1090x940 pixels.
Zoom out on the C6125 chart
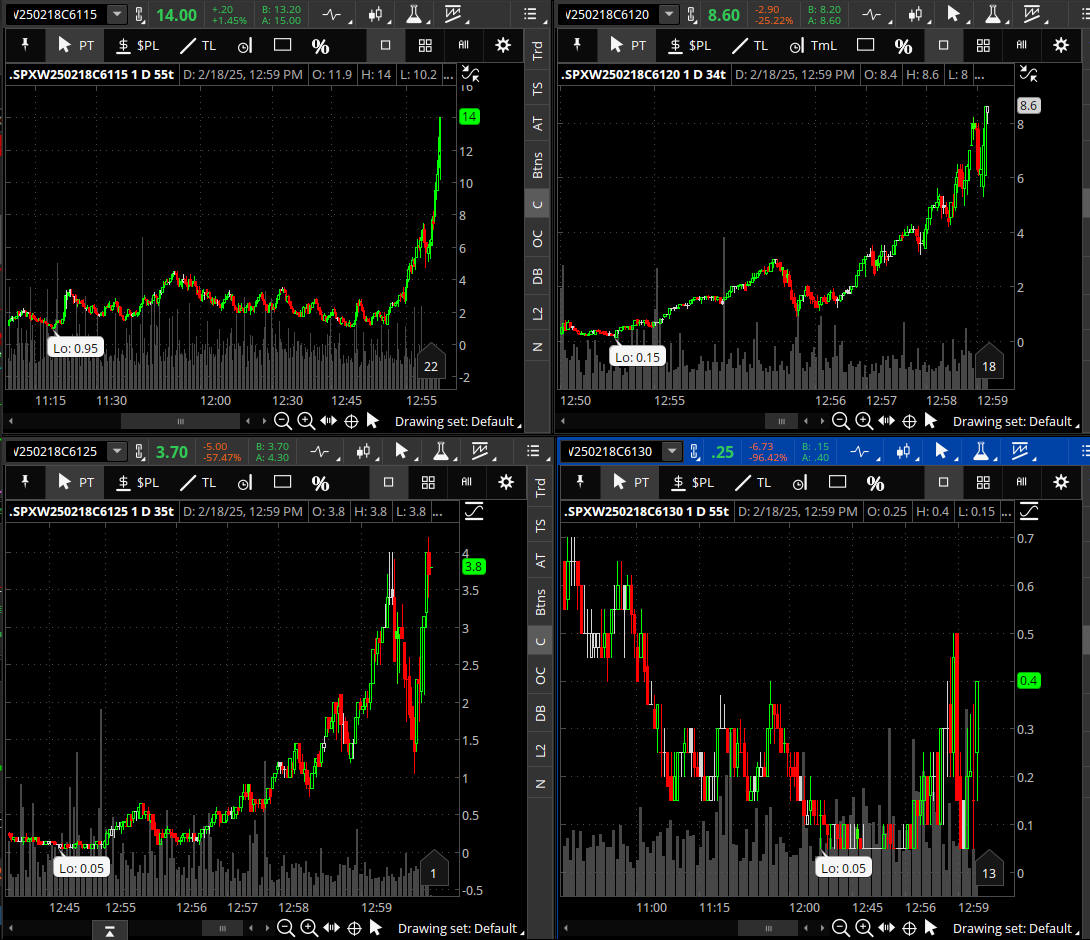point(285,927)
